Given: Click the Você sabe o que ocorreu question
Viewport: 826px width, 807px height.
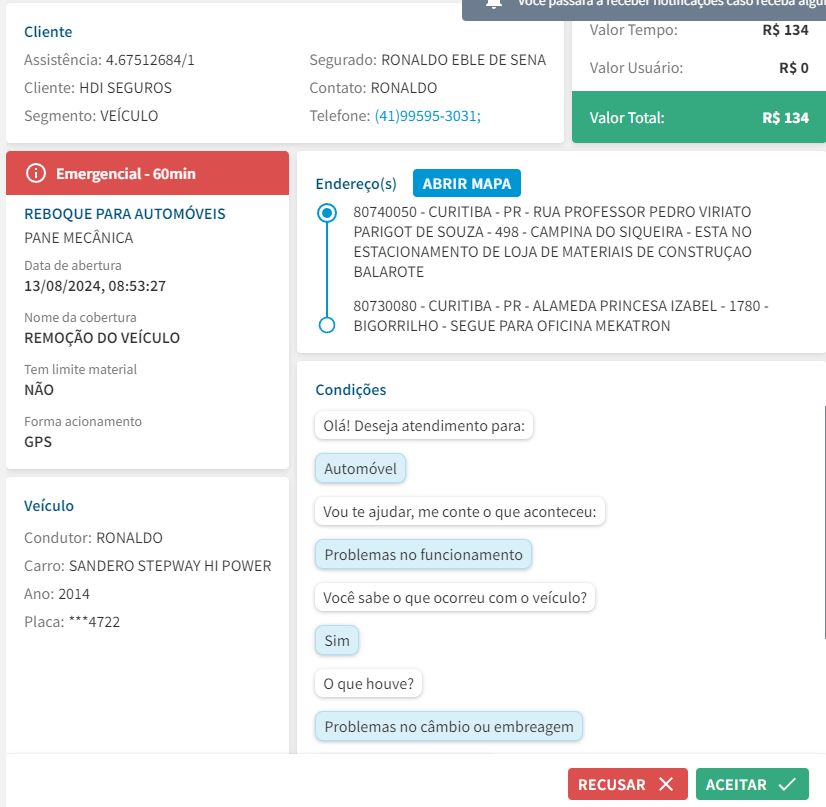Looking at the screenshot, I should click(455, 597).
